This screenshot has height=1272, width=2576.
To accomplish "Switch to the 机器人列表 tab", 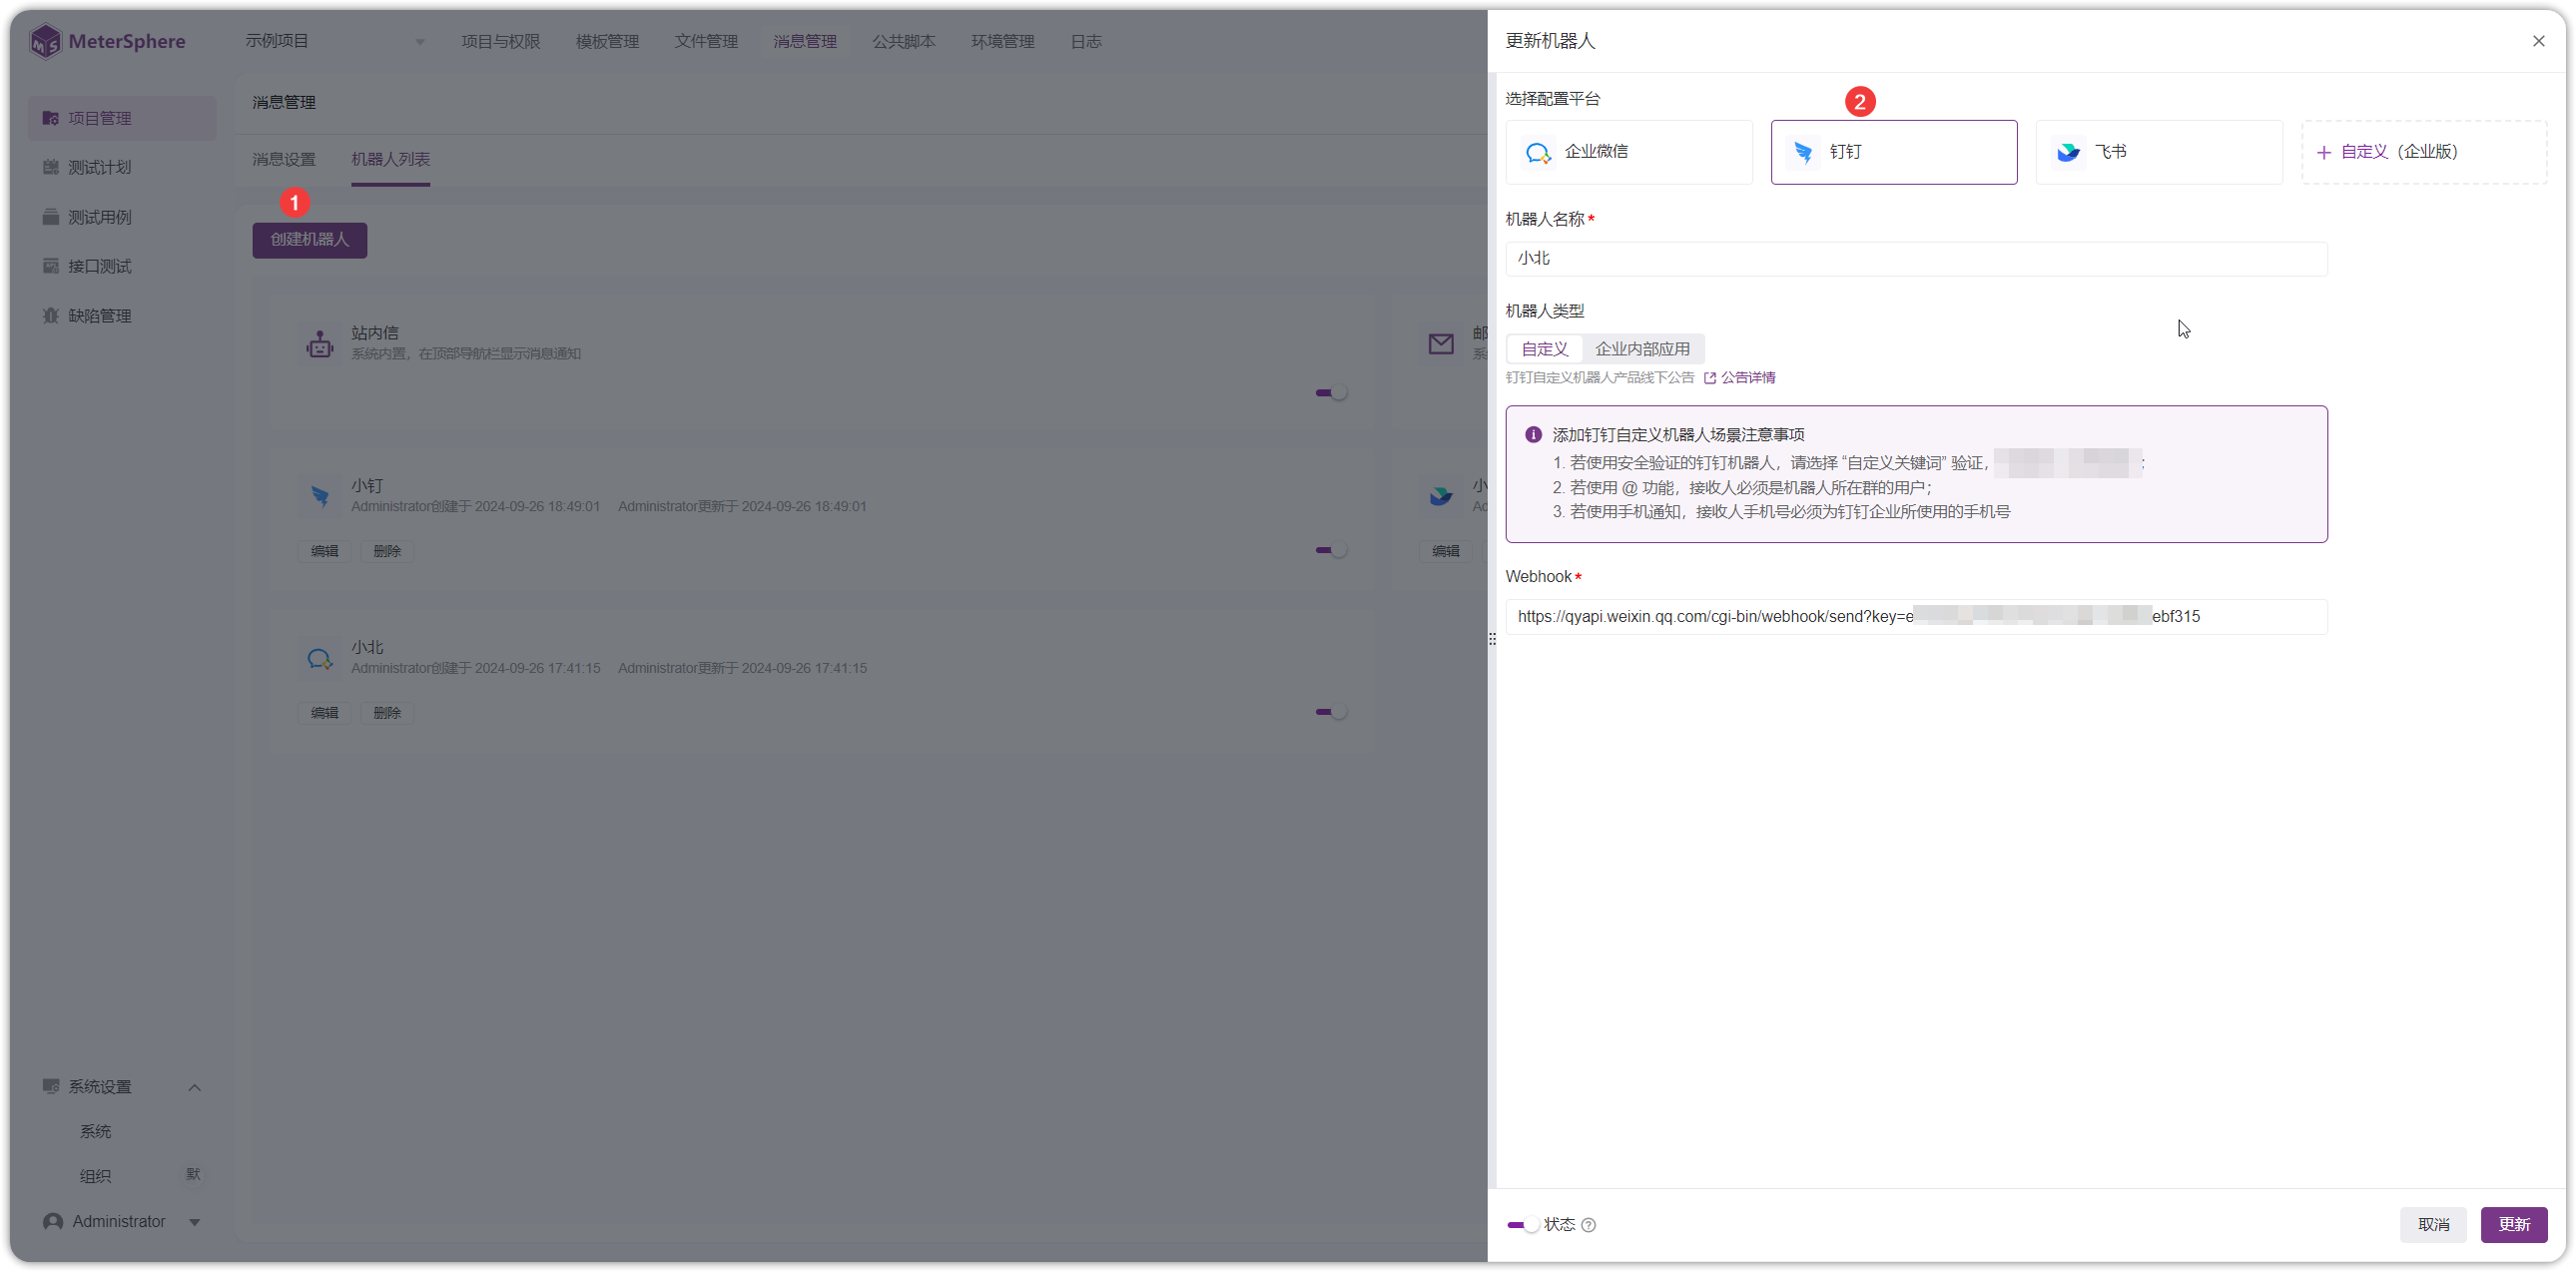I will click(x=390, y=159).
